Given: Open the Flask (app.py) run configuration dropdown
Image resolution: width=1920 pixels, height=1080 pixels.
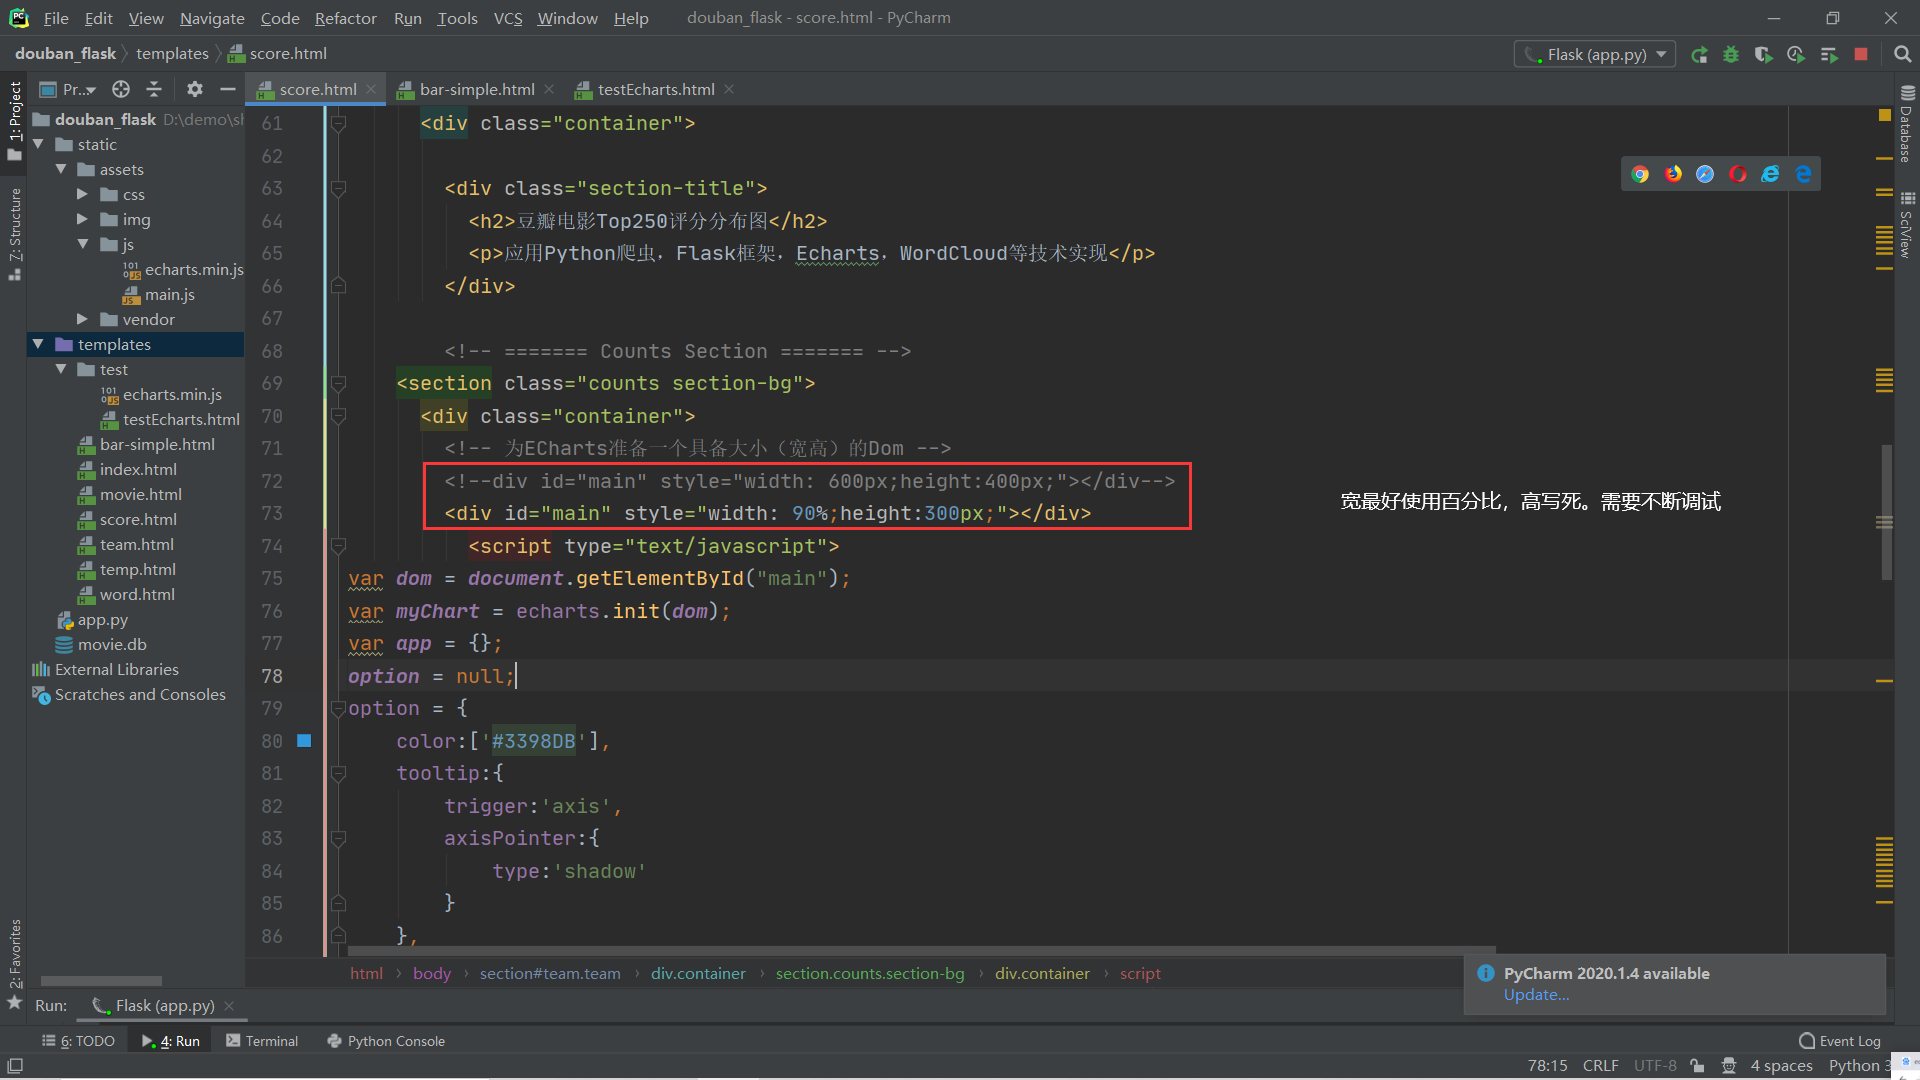Looking at the screenshot, I should (1596, 55).
